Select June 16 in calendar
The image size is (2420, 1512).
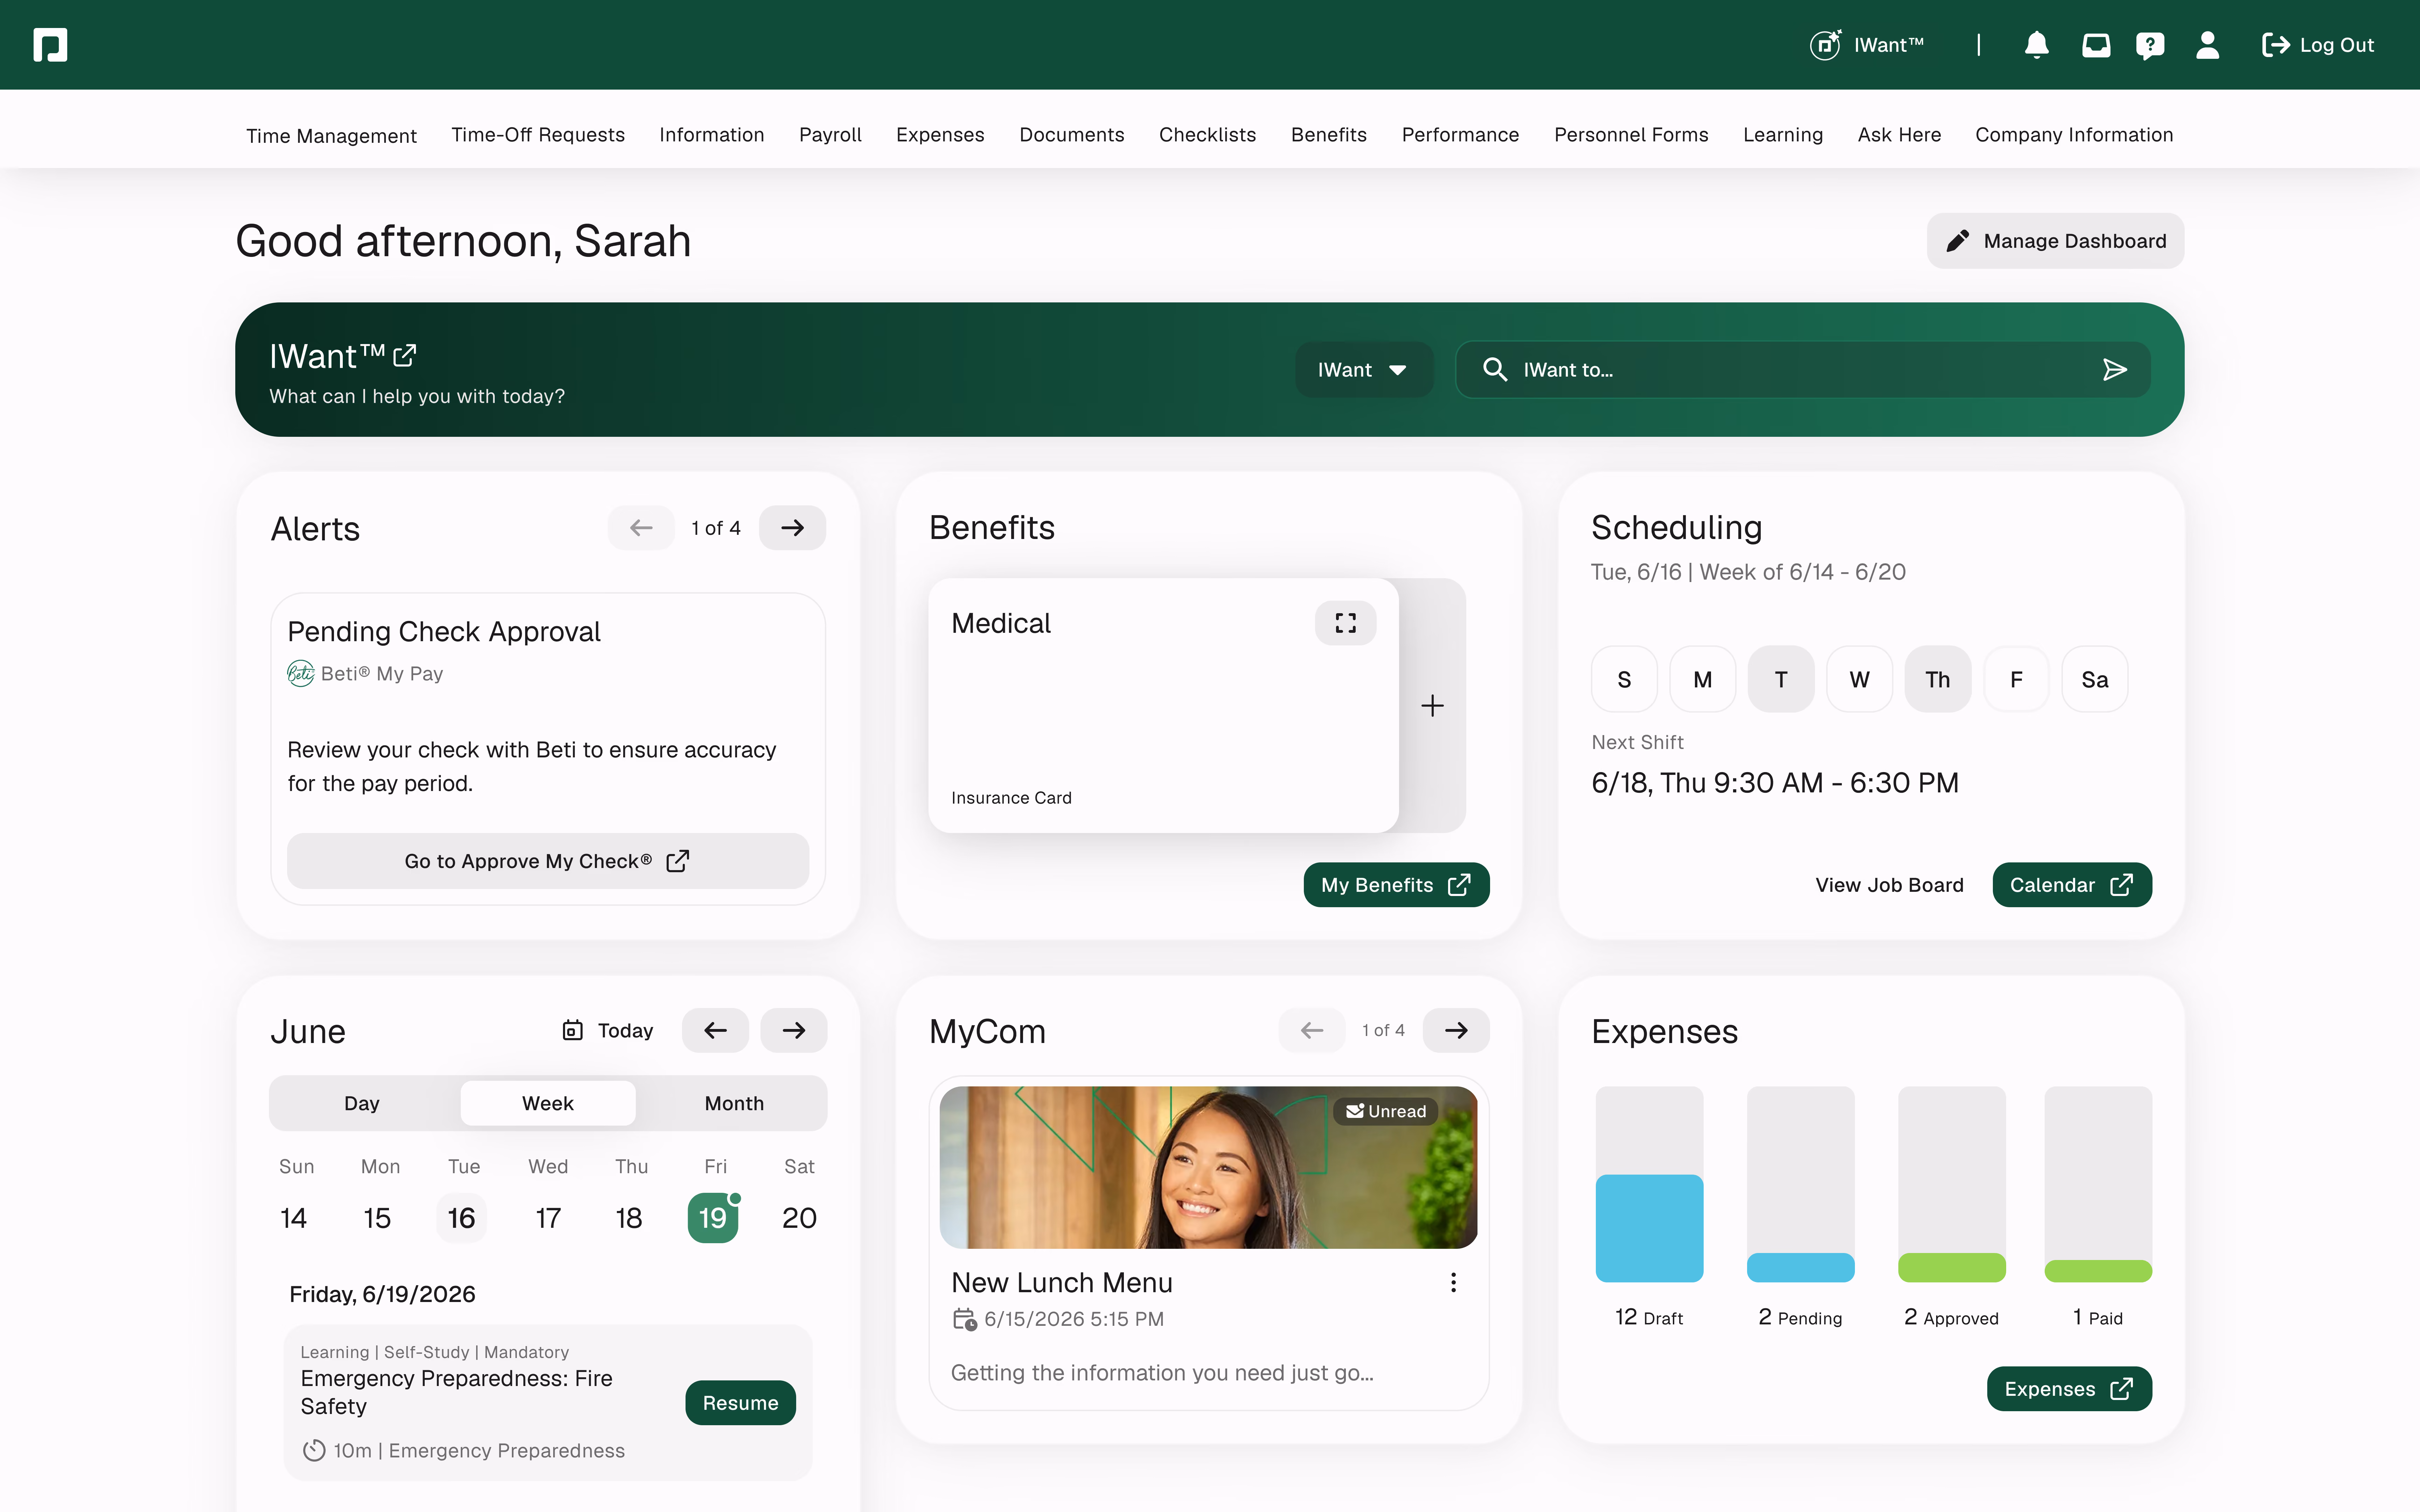tap(461, 1218)
